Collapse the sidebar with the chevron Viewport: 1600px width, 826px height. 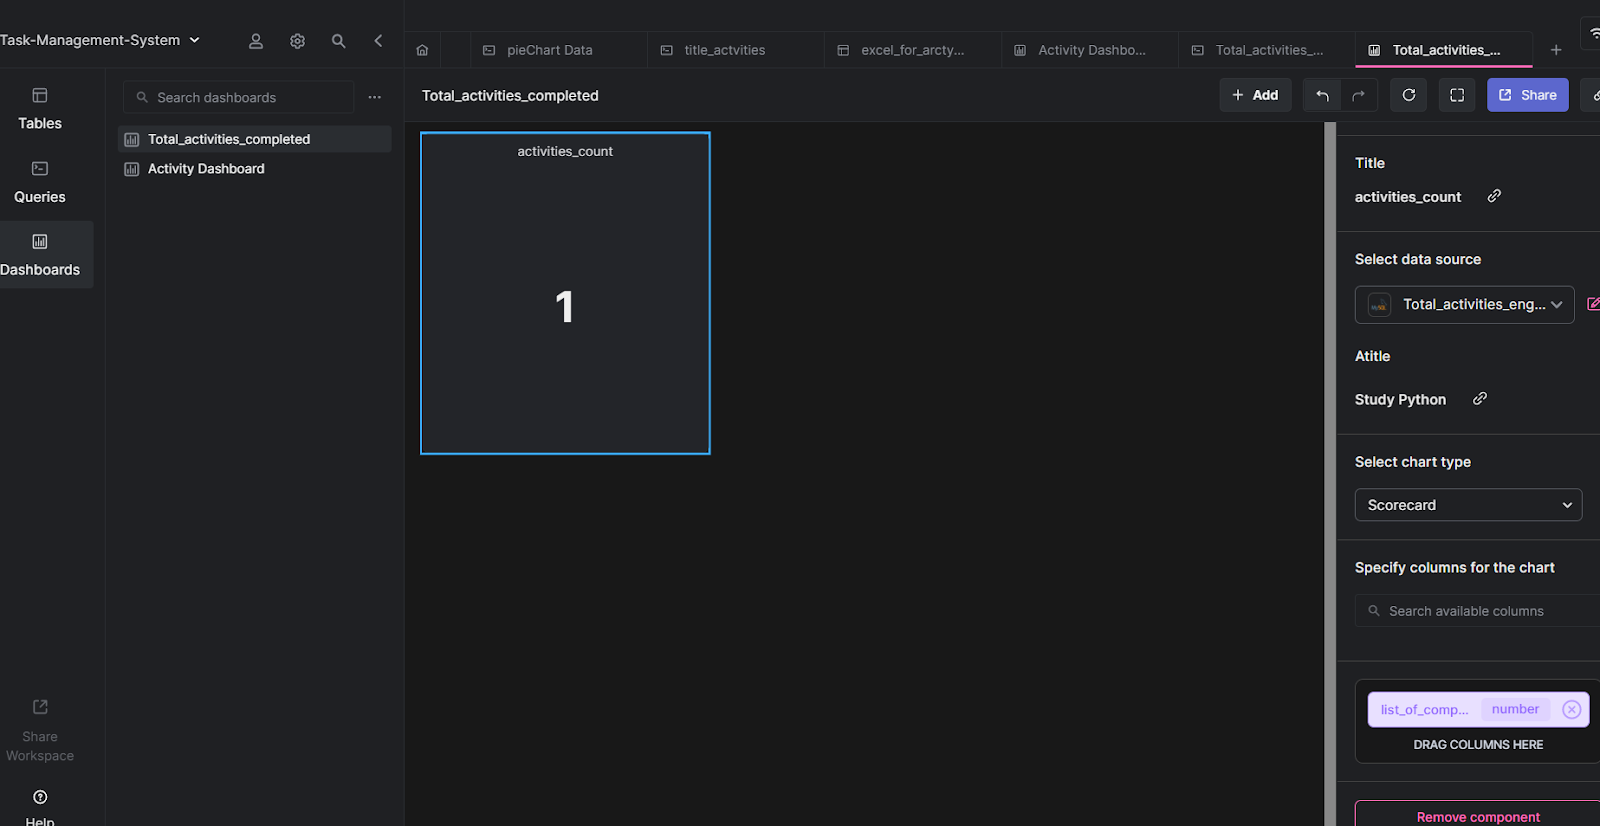(x=378, y=41)
